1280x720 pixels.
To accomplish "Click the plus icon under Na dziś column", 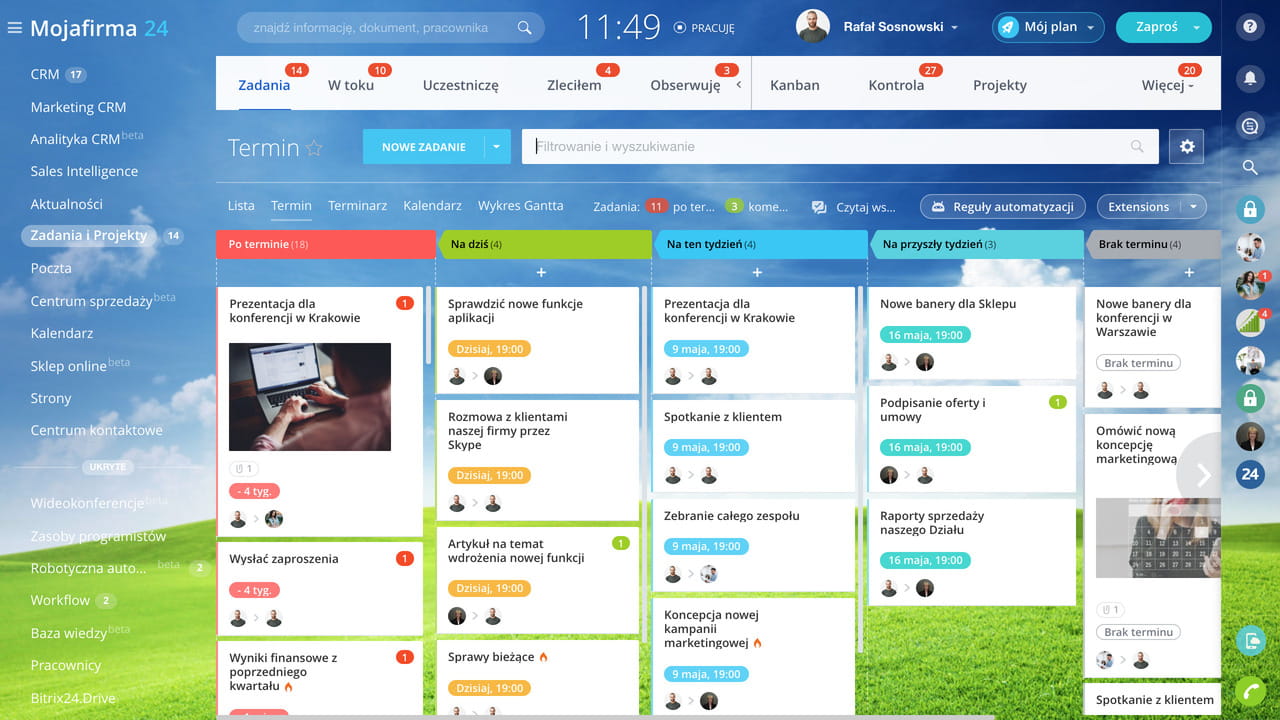I will click(541, 272).
